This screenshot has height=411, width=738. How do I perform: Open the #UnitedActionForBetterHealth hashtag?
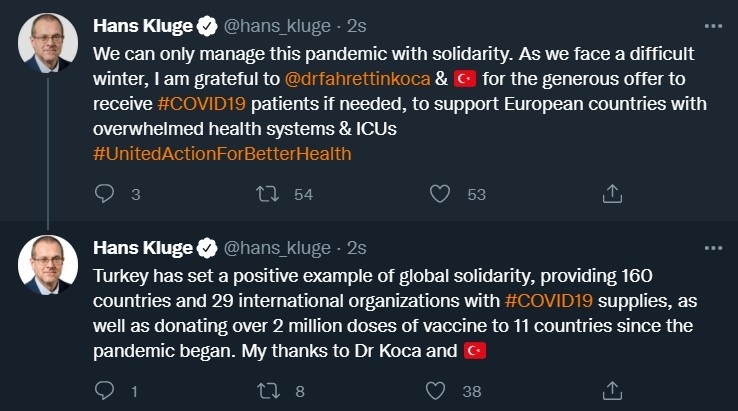(x=222, y=154)
